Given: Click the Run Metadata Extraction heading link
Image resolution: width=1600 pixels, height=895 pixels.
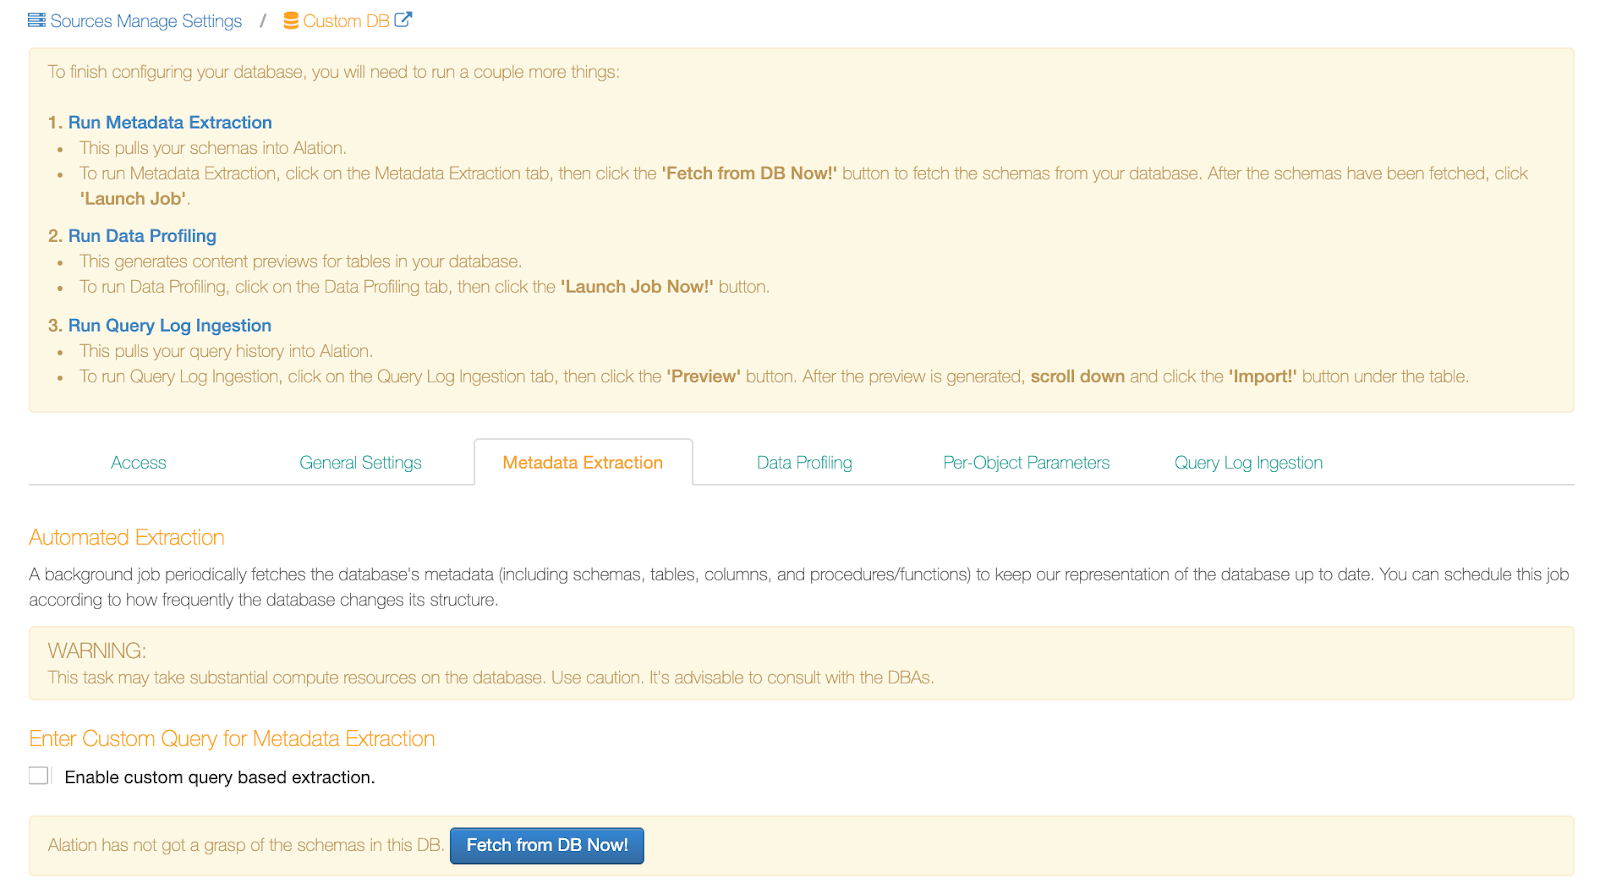Looking at the screenshot, I should point(170,122).
